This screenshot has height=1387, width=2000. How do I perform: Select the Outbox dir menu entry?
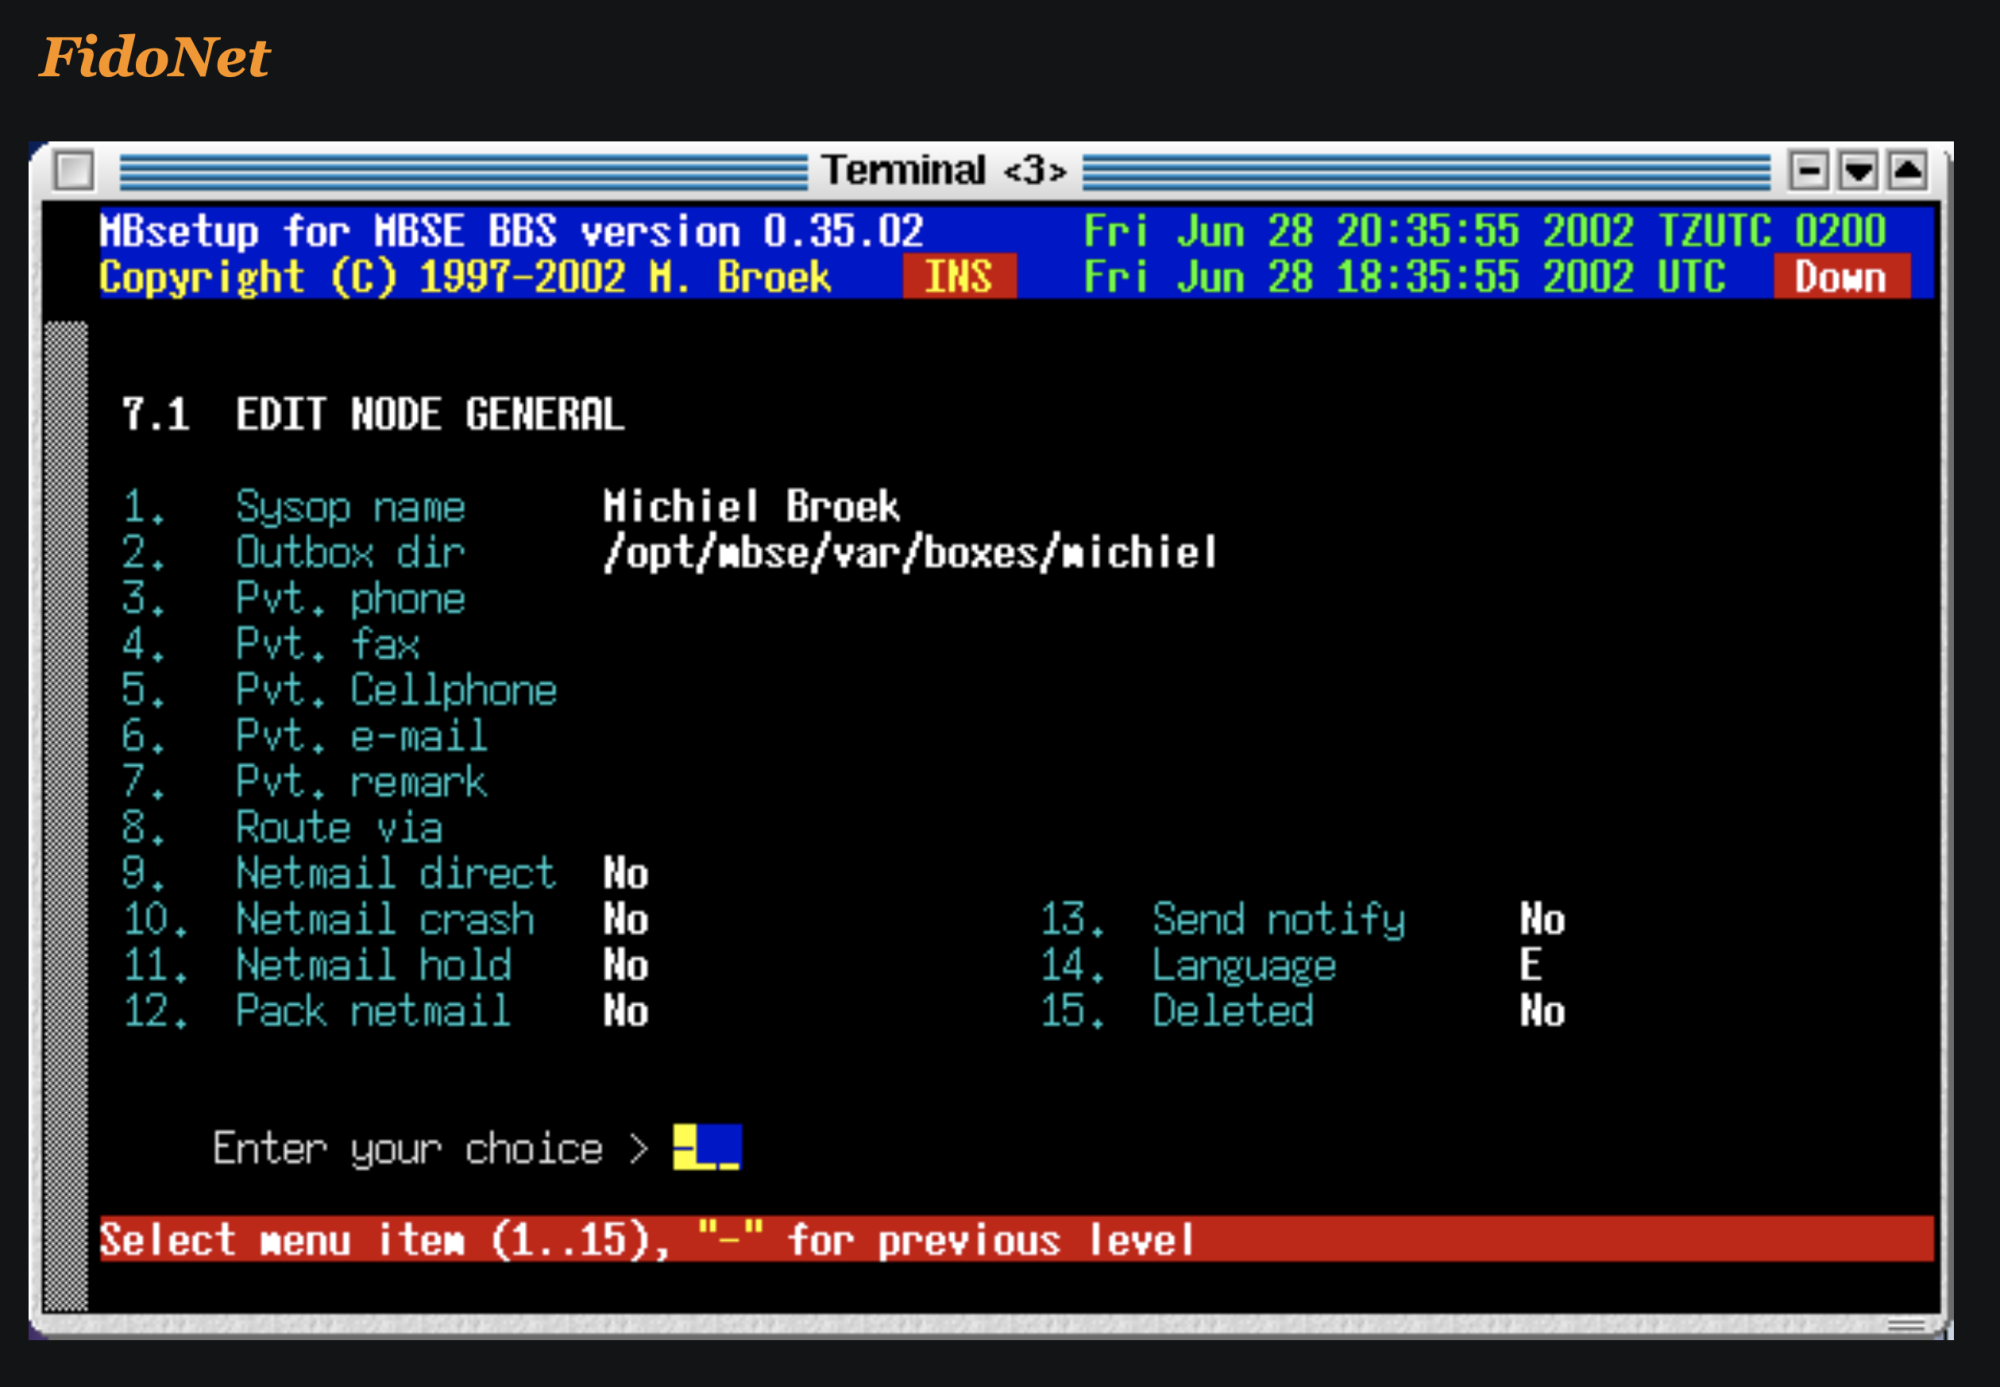350,553
